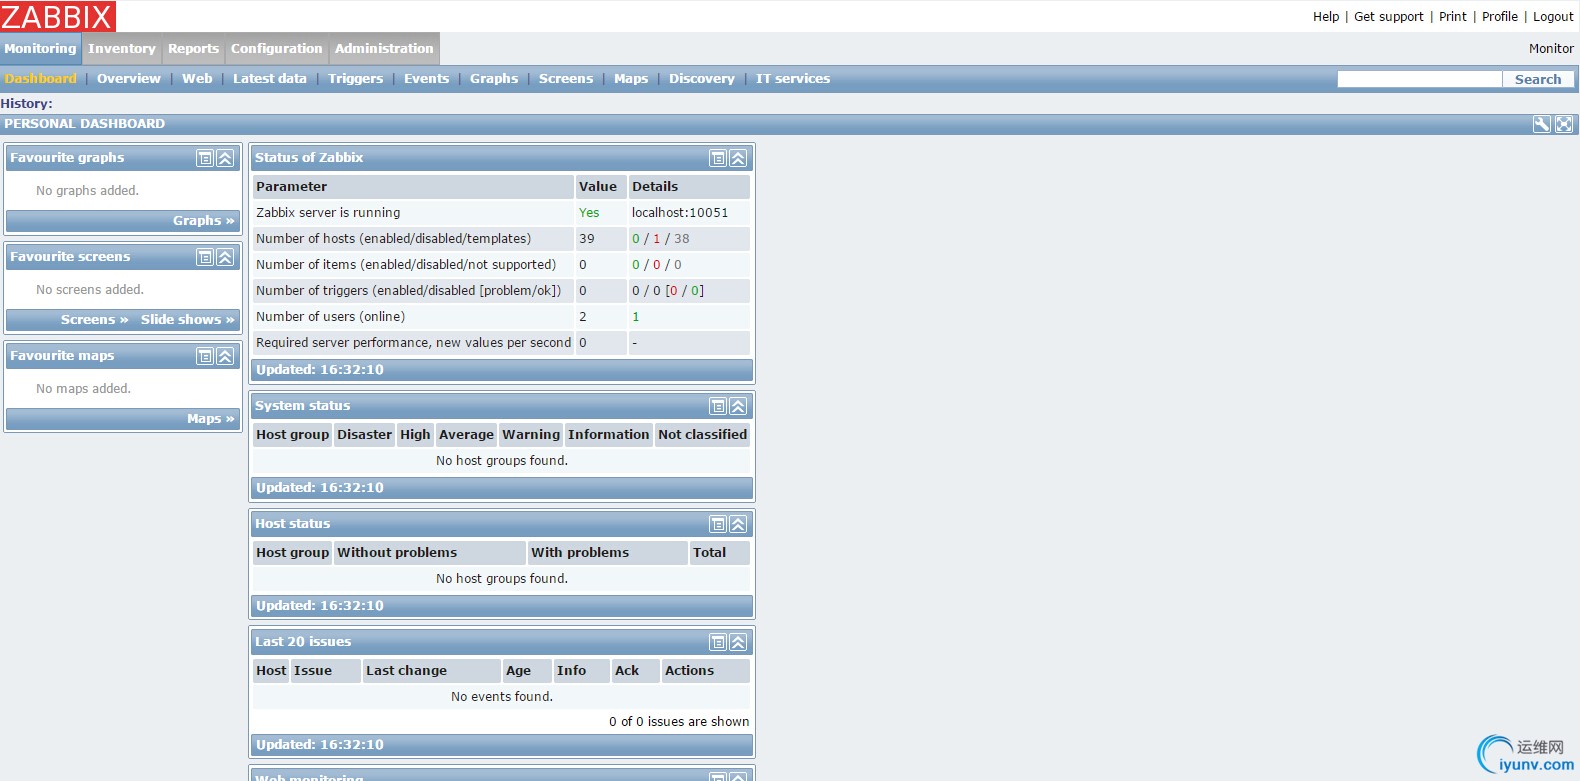This screenshot has height=781, width=1580.
Task: Collapse the System status widget
Action: click(738, 406)
